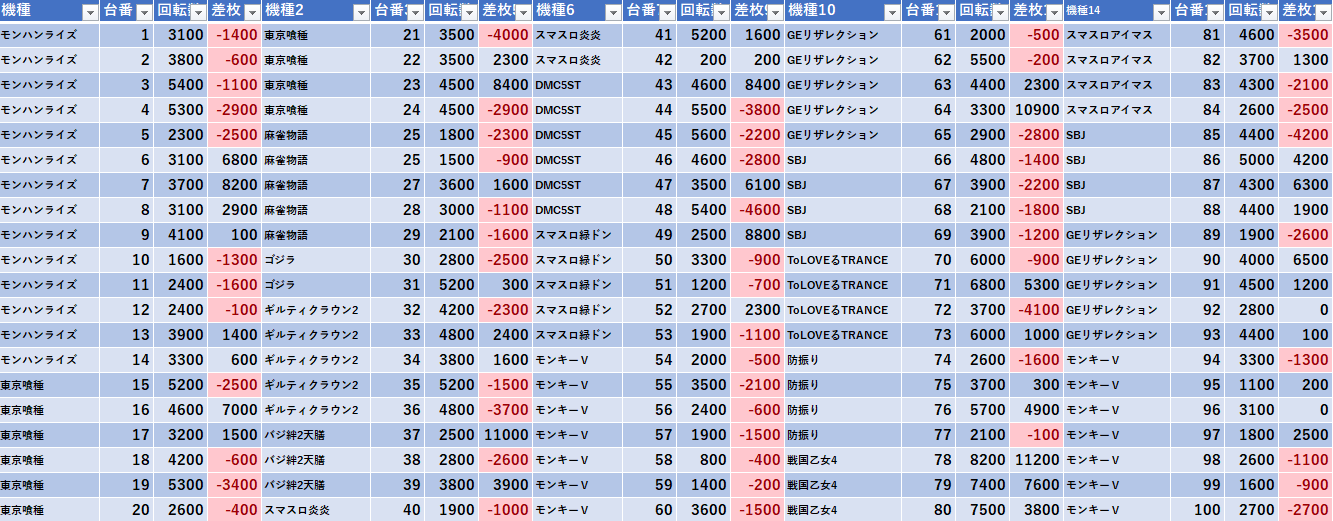This screenshot has height=521, width=1333.
Task: Open 差枚 filter dropdown left of 機種6 header
Action: 521,12
